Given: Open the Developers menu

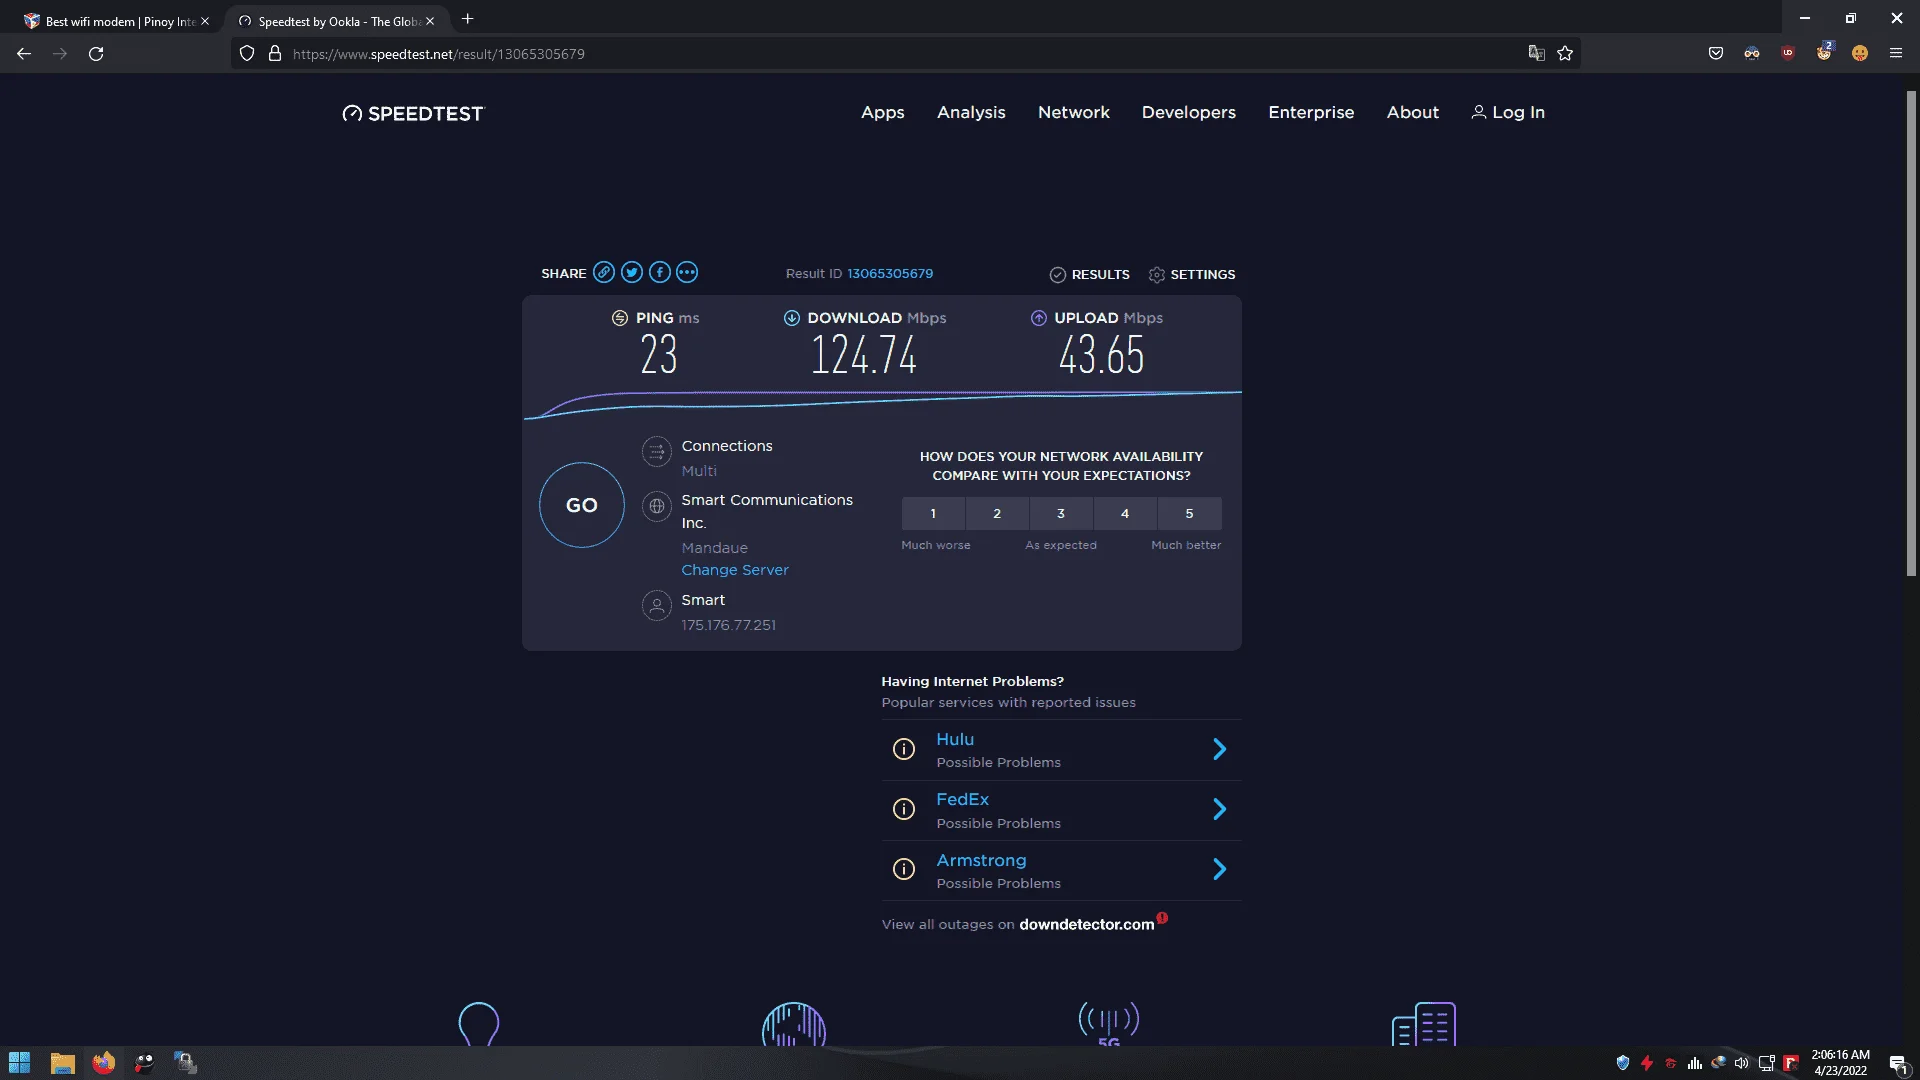Looking at the screenshot, I should pyautogui.click(x=1189, y=113).
